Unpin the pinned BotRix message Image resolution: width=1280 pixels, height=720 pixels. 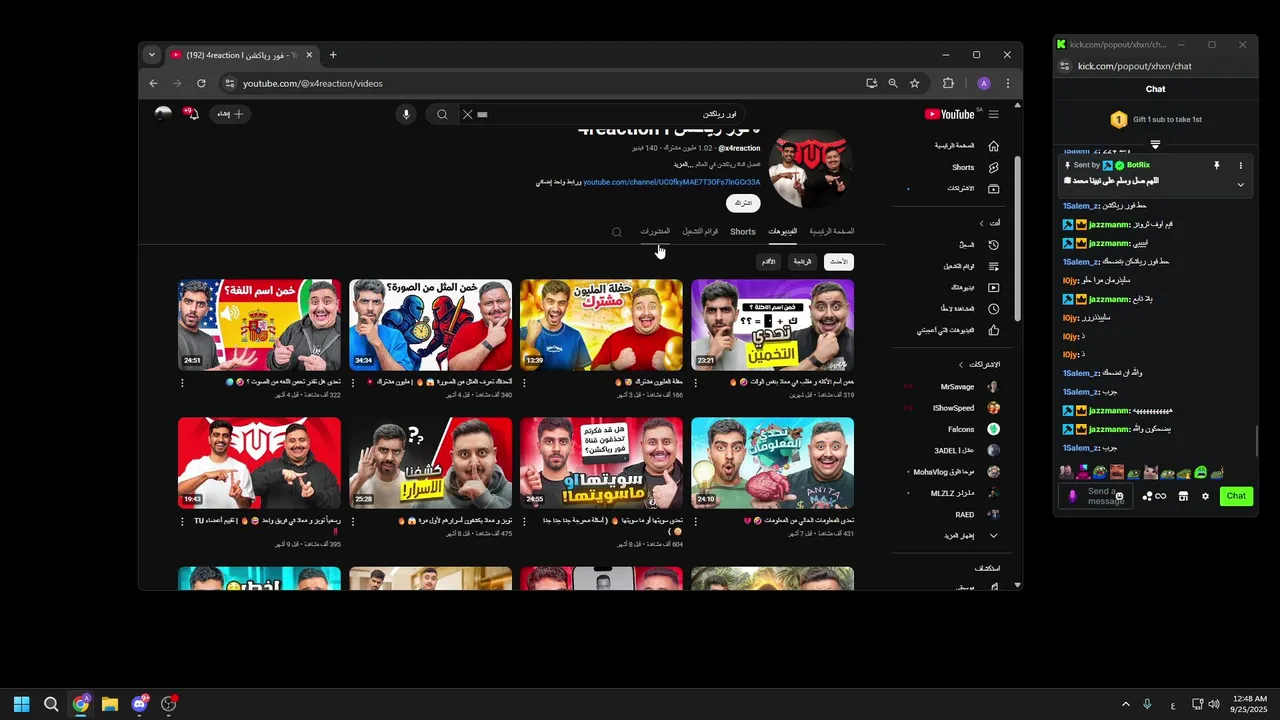click(1217, 165)
